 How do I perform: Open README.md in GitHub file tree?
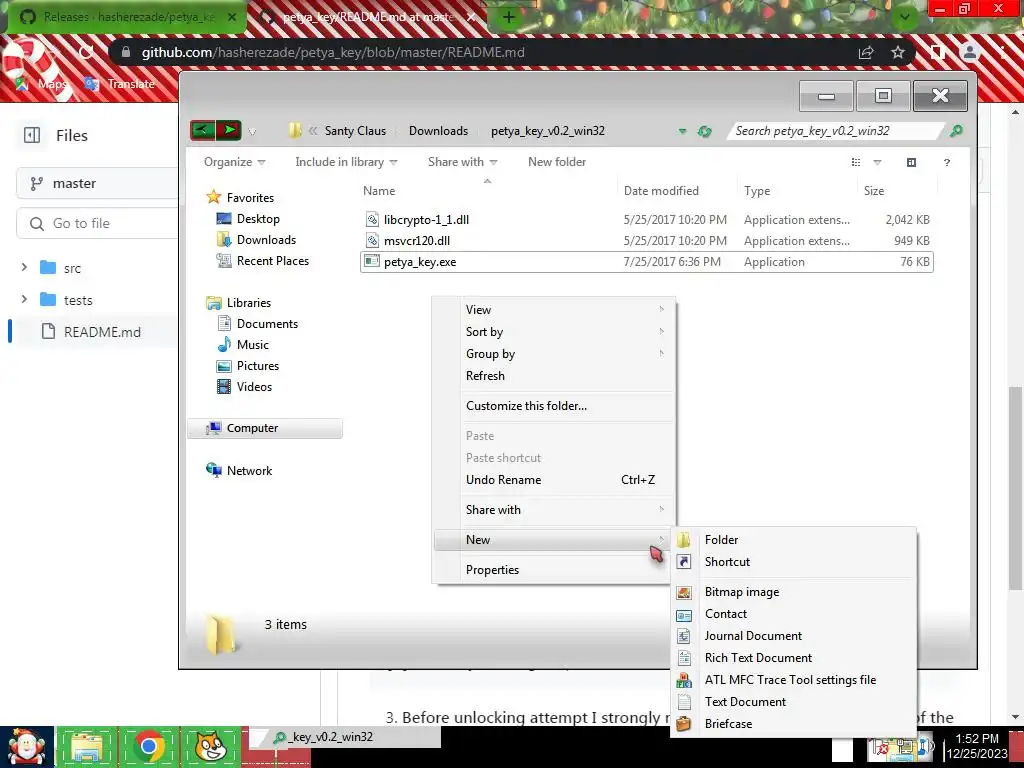102,332
